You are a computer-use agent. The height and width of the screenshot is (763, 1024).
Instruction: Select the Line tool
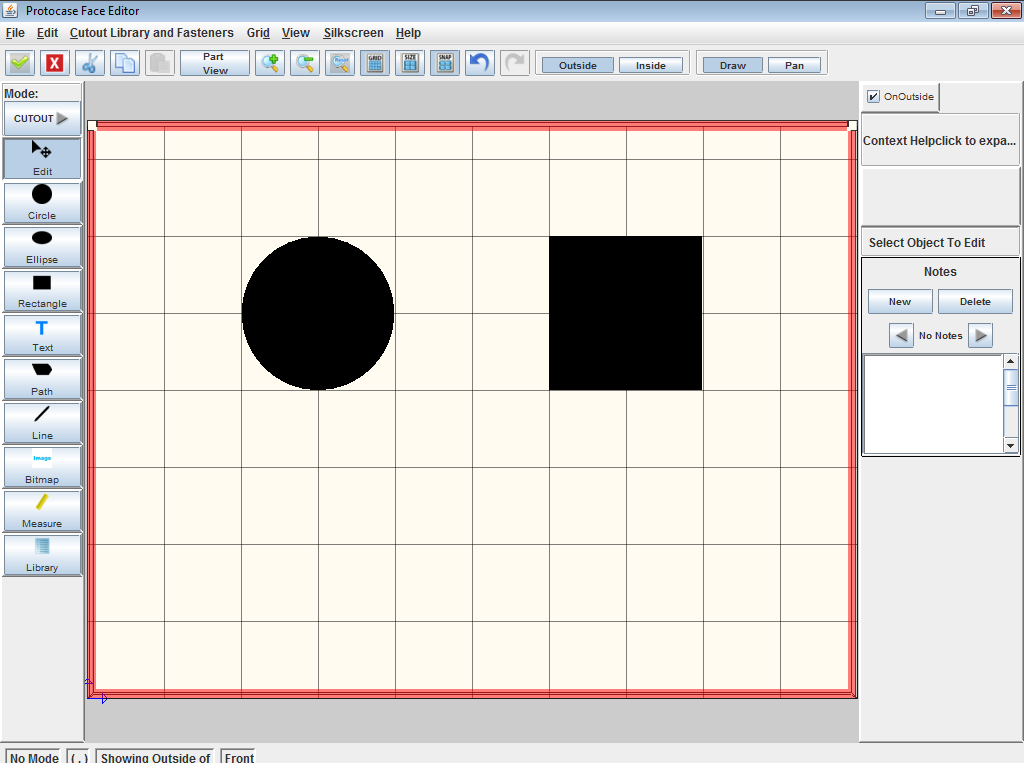[42, 423]
